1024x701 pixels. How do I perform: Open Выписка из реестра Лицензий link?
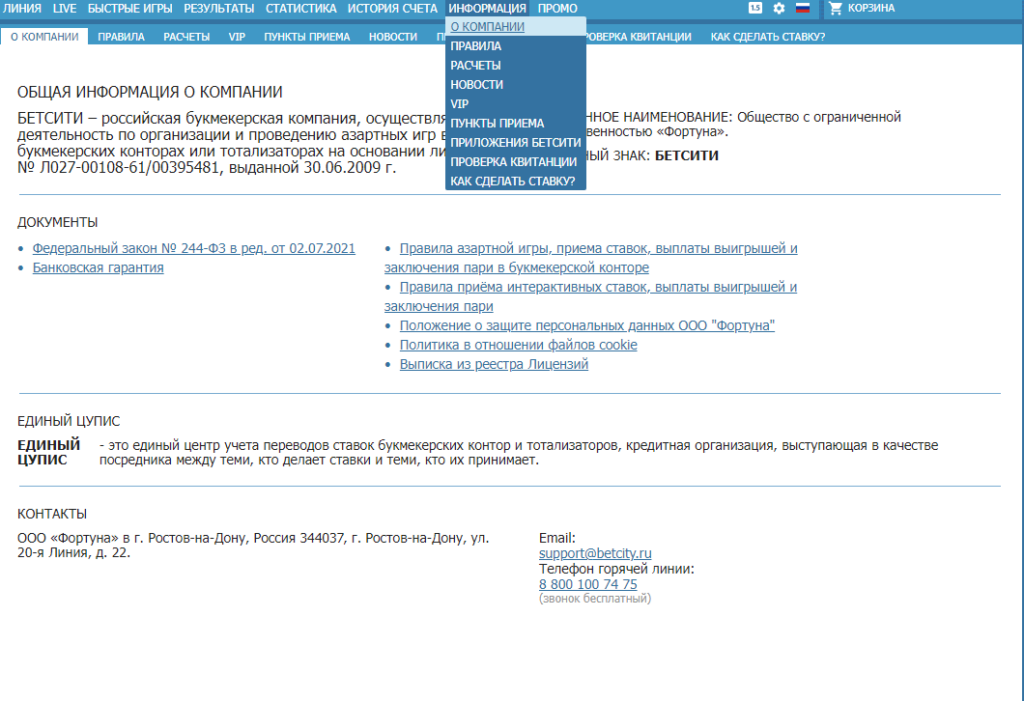click(494, 364)
